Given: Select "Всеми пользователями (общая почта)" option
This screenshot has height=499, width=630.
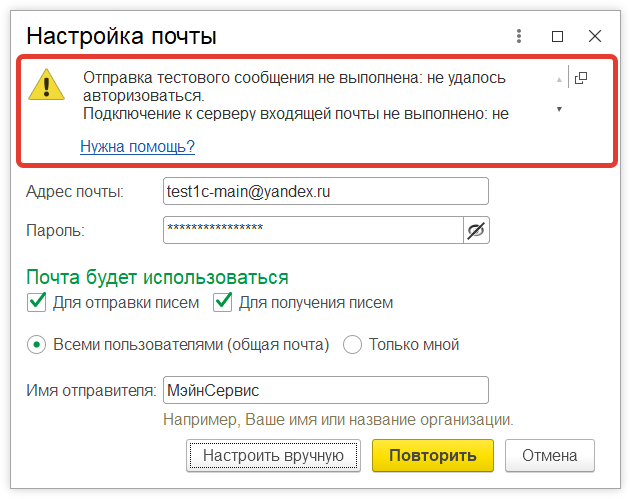Looking at the screenshot, I should coord(37,345).
